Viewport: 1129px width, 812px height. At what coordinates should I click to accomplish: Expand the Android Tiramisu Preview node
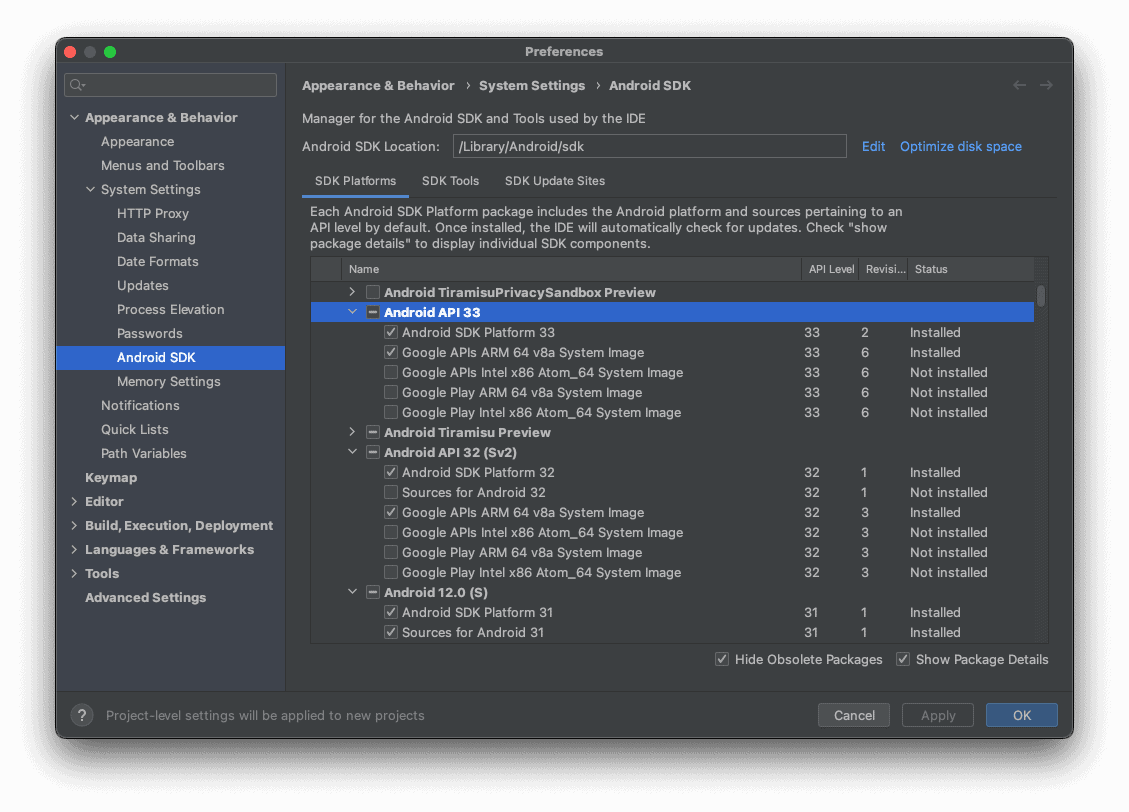[x=352, y=432]
